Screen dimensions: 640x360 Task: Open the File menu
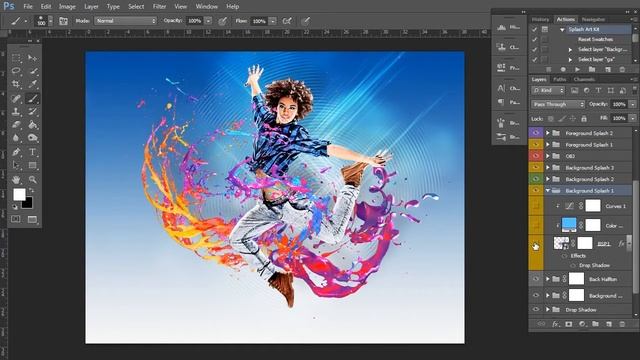pos(28,7)
